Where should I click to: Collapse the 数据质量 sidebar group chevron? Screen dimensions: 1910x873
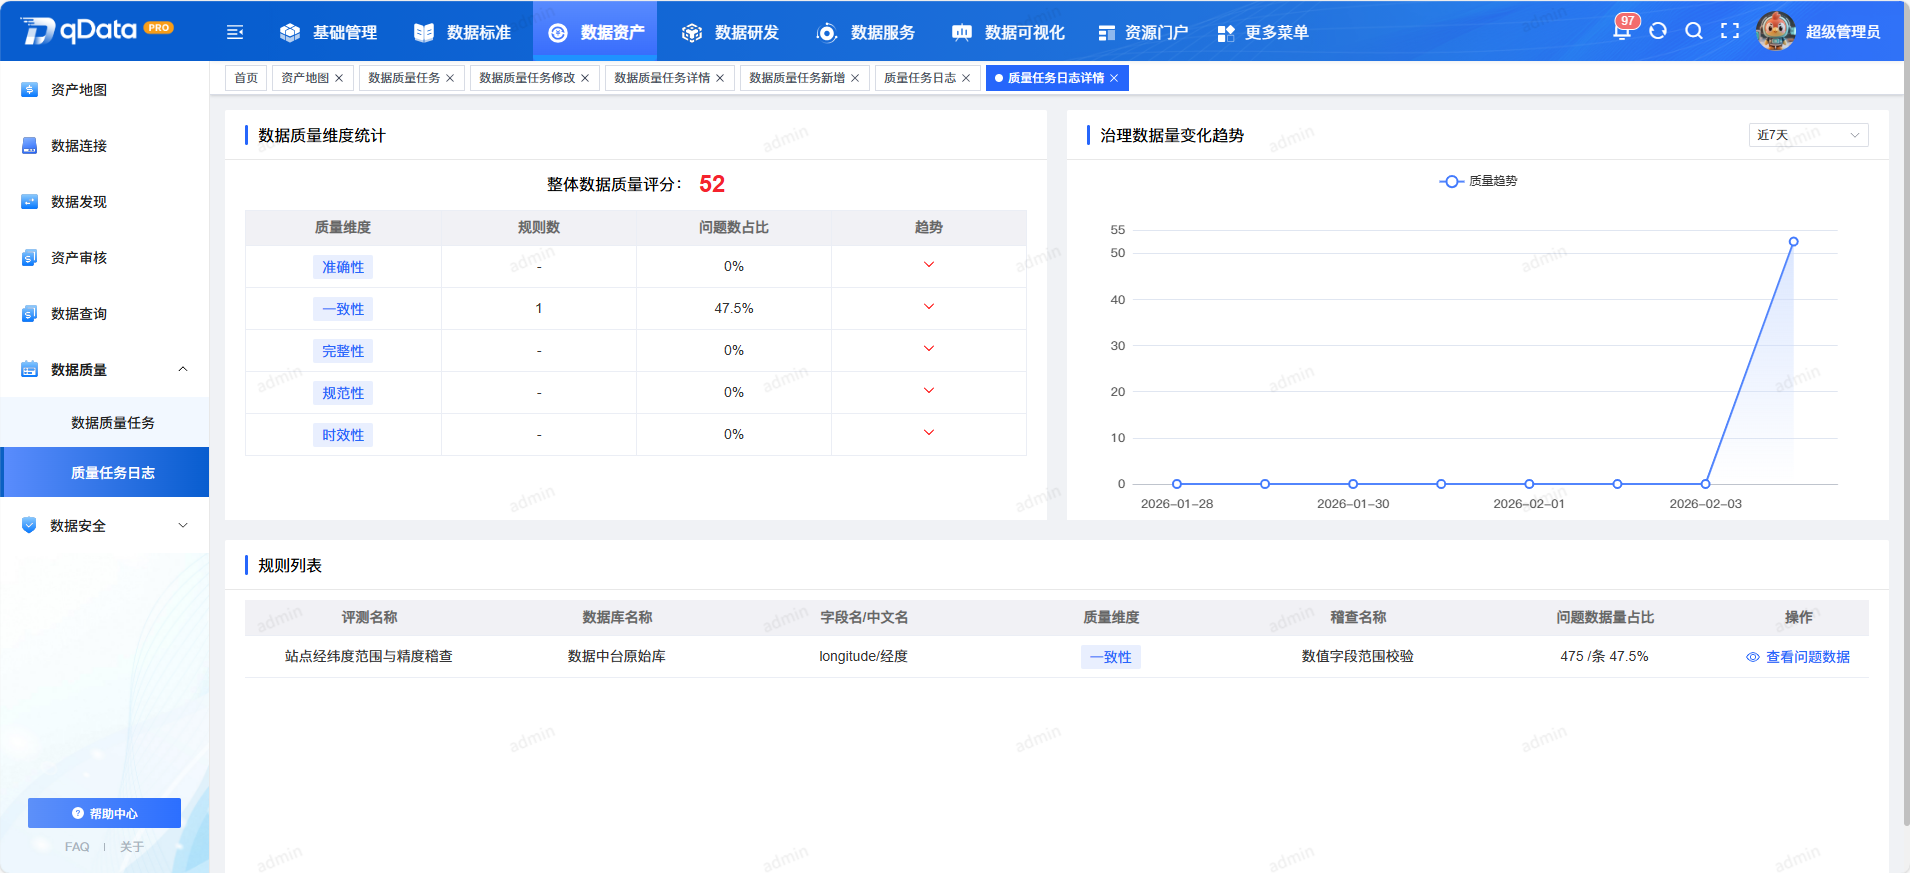point(183,369)
